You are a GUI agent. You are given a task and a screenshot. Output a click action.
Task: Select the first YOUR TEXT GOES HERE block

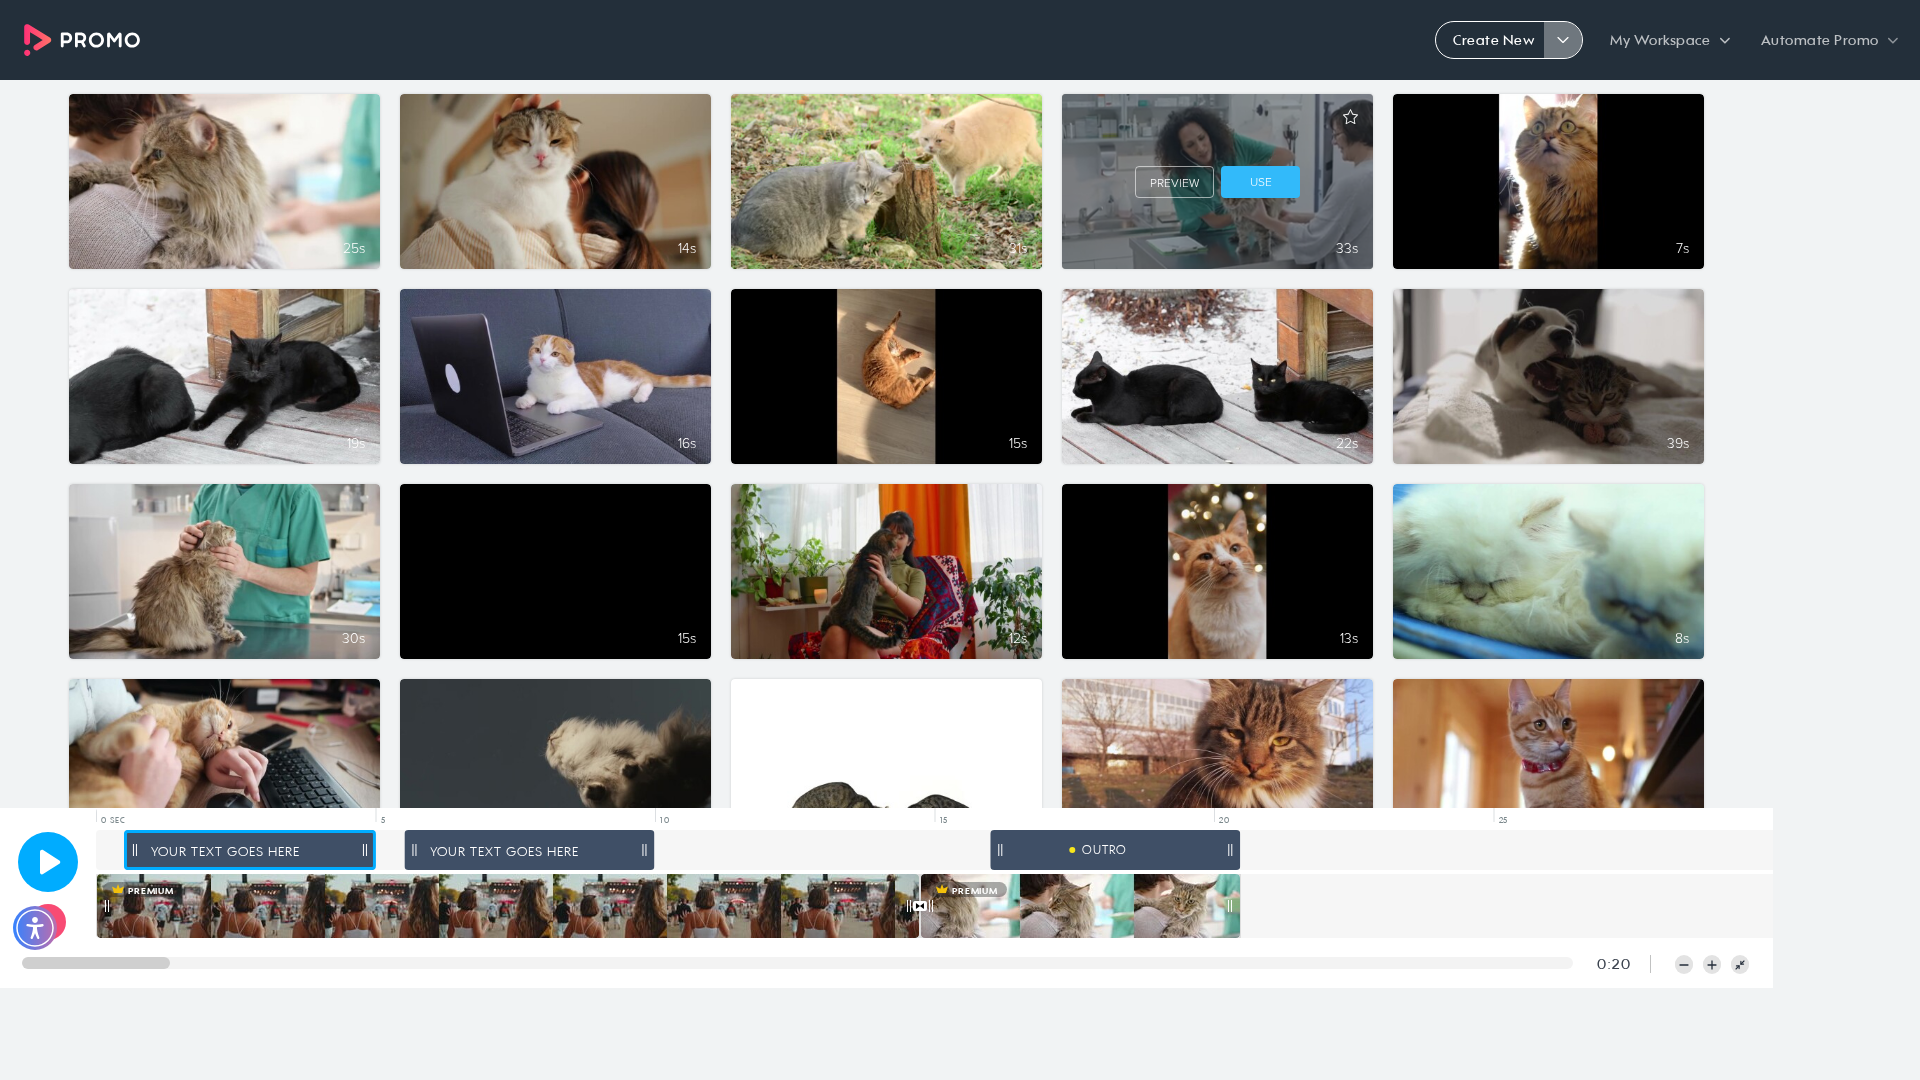[250, 850]
